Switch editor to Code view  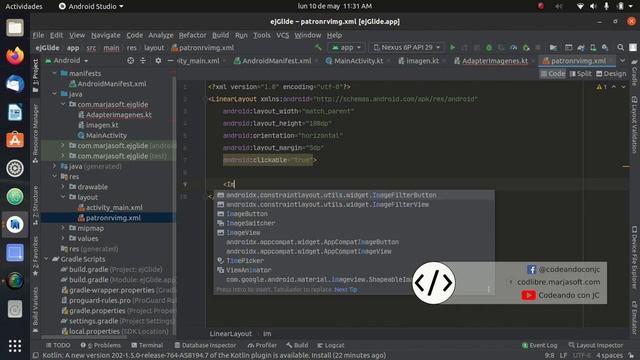click(553, 74)
